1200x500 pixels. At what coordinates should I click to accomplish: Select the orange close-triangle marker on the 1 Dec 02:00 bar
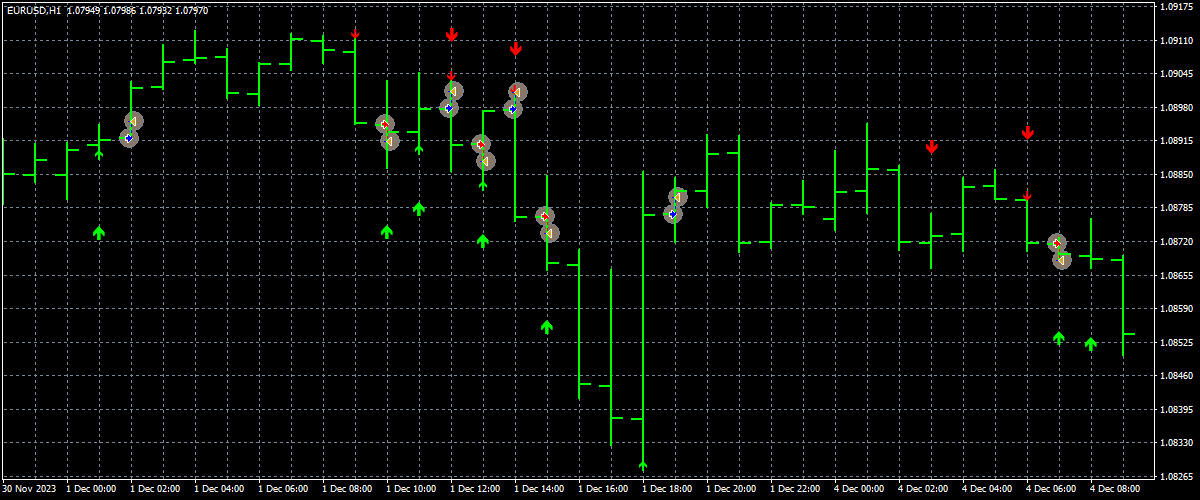[134, 121]
